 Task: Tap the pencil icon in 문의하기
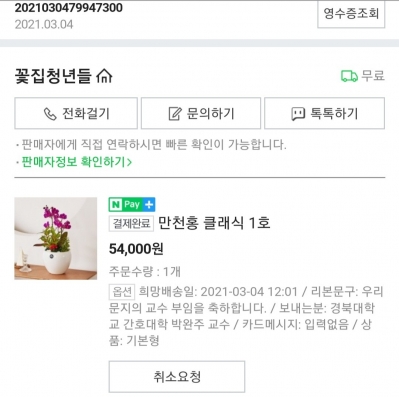tap(175, 114)
